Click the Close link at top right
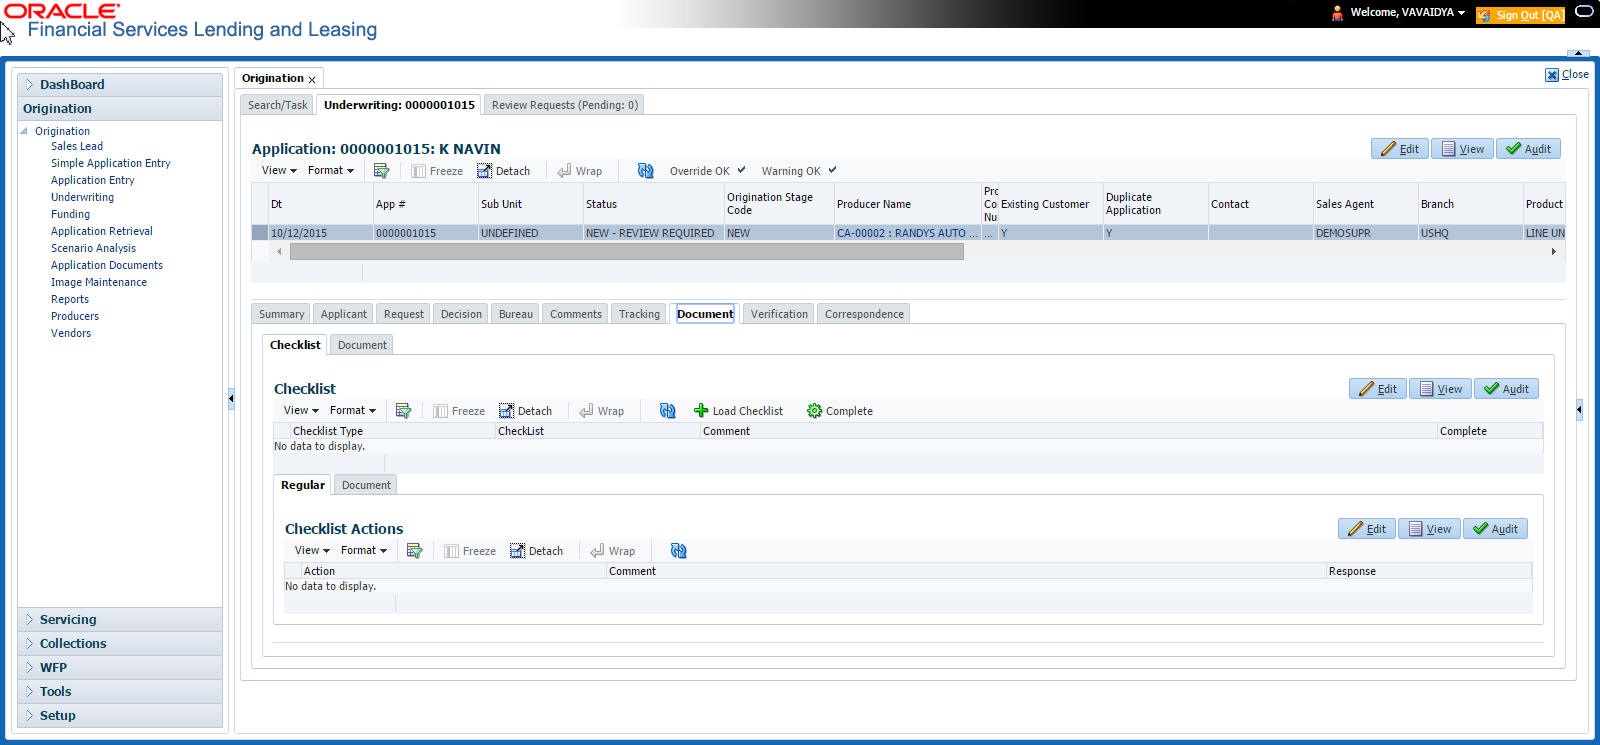 (1567, 74)
